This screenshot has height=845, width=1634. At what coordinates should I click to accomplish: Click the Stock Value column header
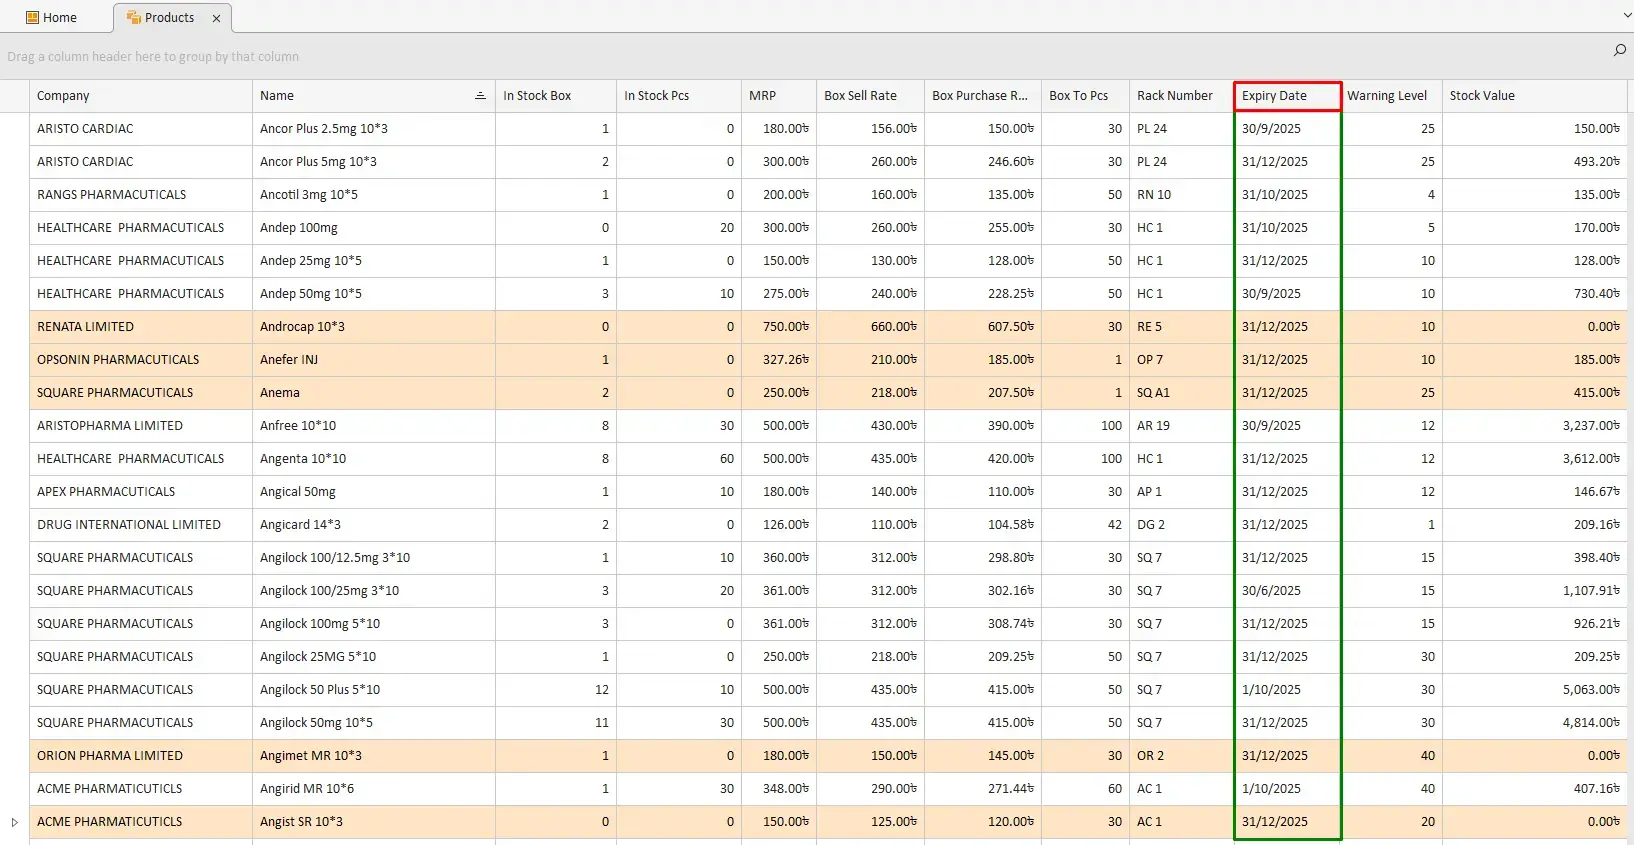coord(1535,96)
